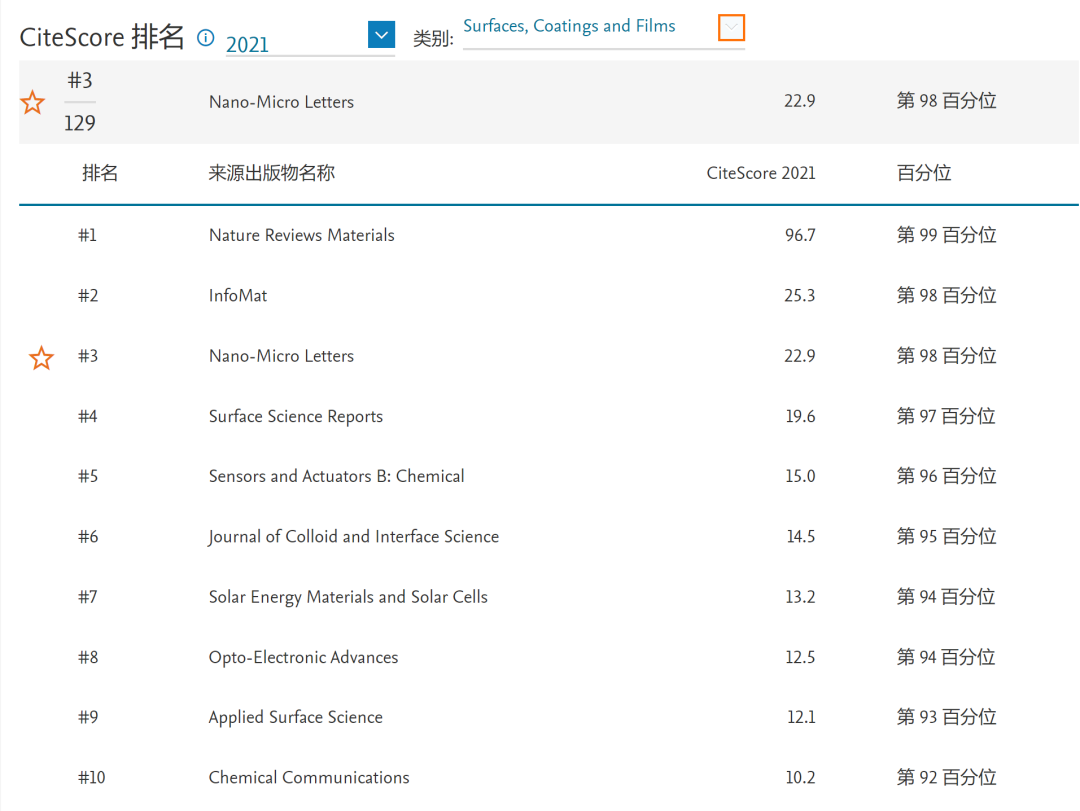This screenshot has height=811, width=1080.
Task: Open Solar Energy Materials and Solar Cells
Action: click(348, 597)
